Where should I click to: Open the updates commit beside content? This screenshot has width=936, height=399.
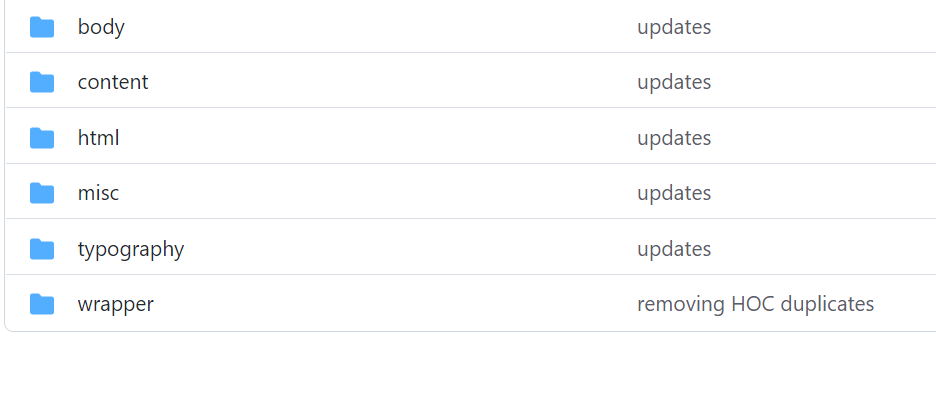tap(674, 82)
